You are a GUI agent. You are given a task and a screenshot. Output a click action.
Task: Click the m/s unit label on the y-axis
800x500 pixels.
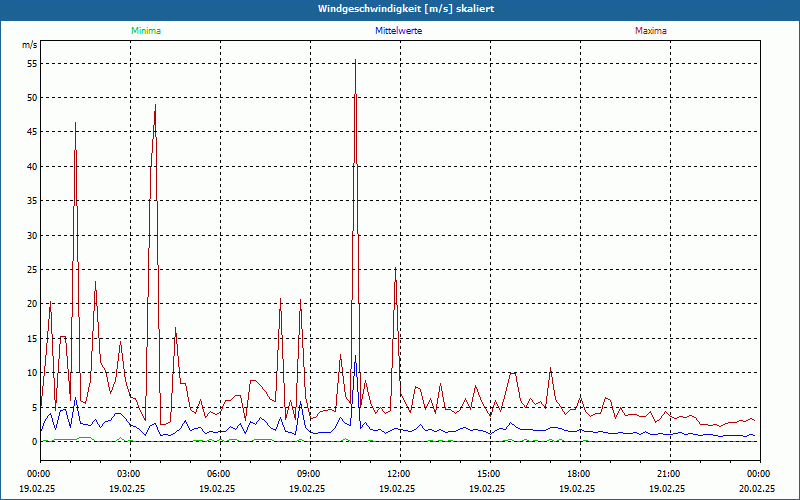[x=30, y=45]
